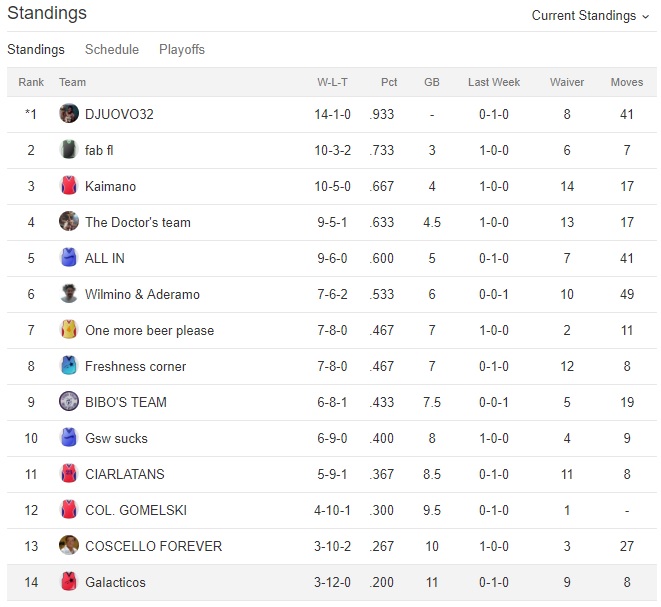The height and width of the screenshot is (607, 661).
Task: Click Freshness corner jersey icon
Action: pos(69,366)
